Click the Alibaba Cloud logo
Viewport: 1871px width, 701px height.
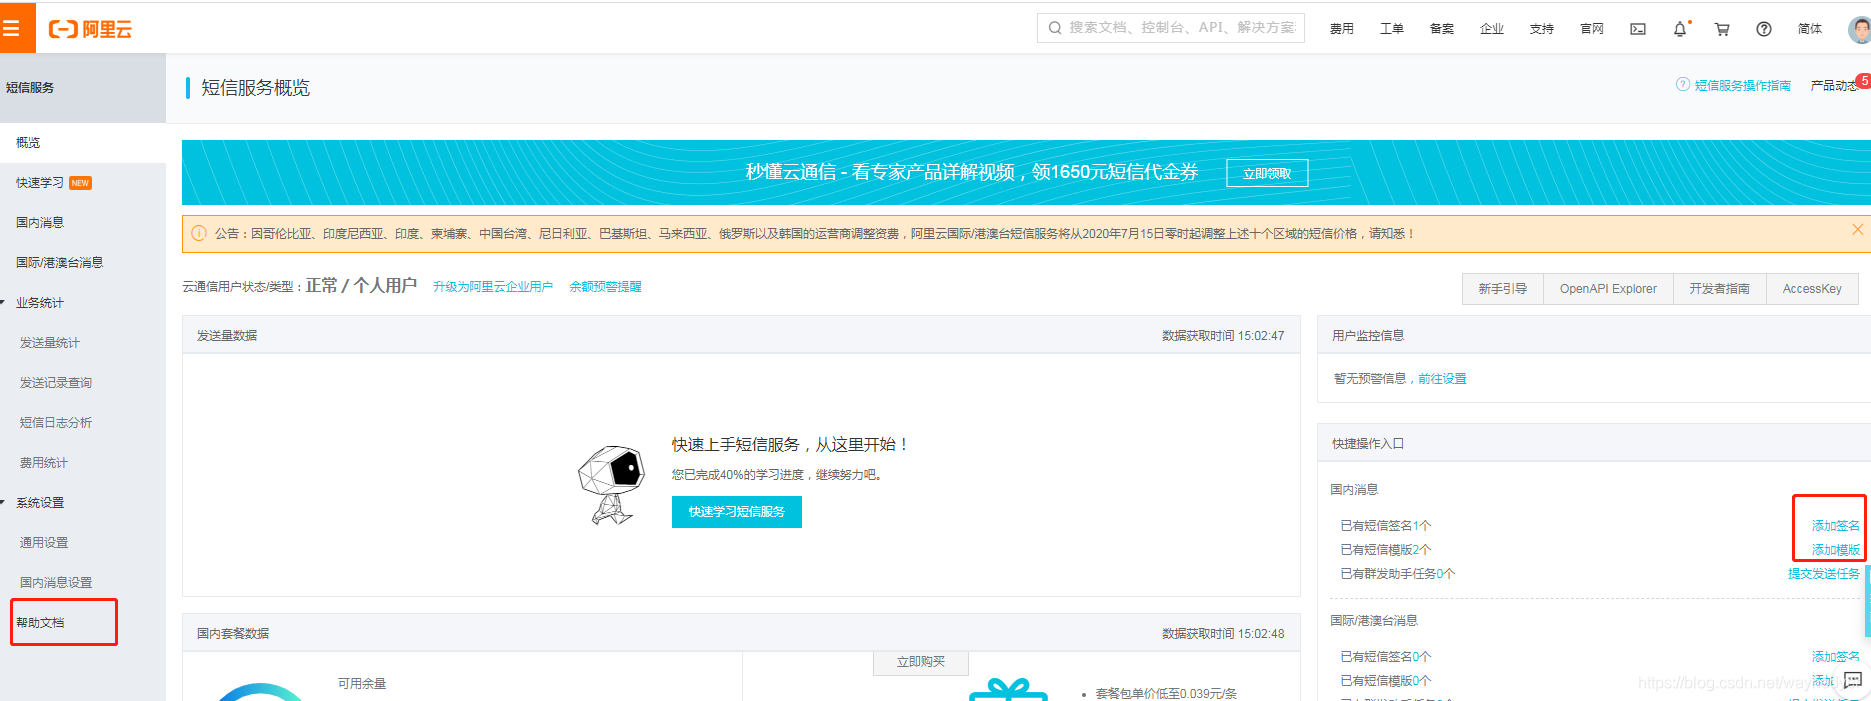[x=91, y=29]
